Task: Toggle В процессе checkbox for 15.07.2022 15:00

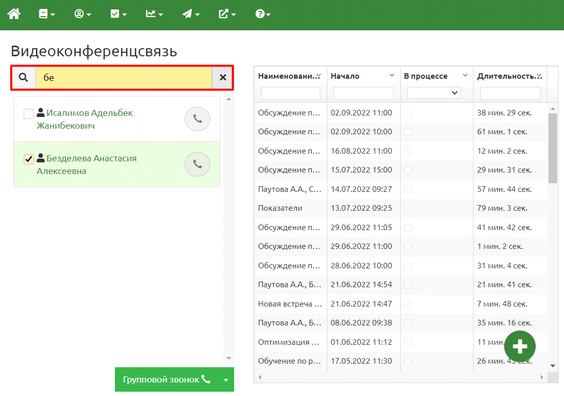Action: [x=408, y=170]
